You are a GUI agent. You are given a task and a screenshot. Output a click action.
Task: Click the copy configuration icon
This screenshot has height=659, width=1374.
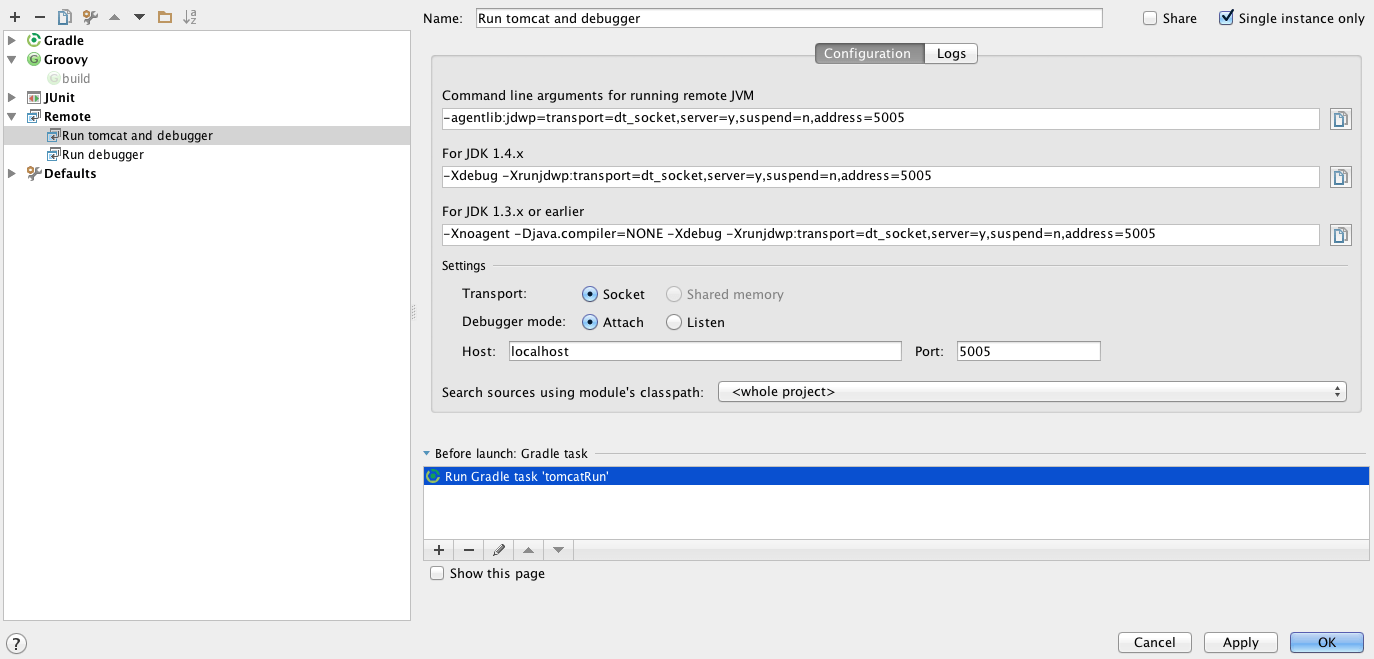point(65,17)
